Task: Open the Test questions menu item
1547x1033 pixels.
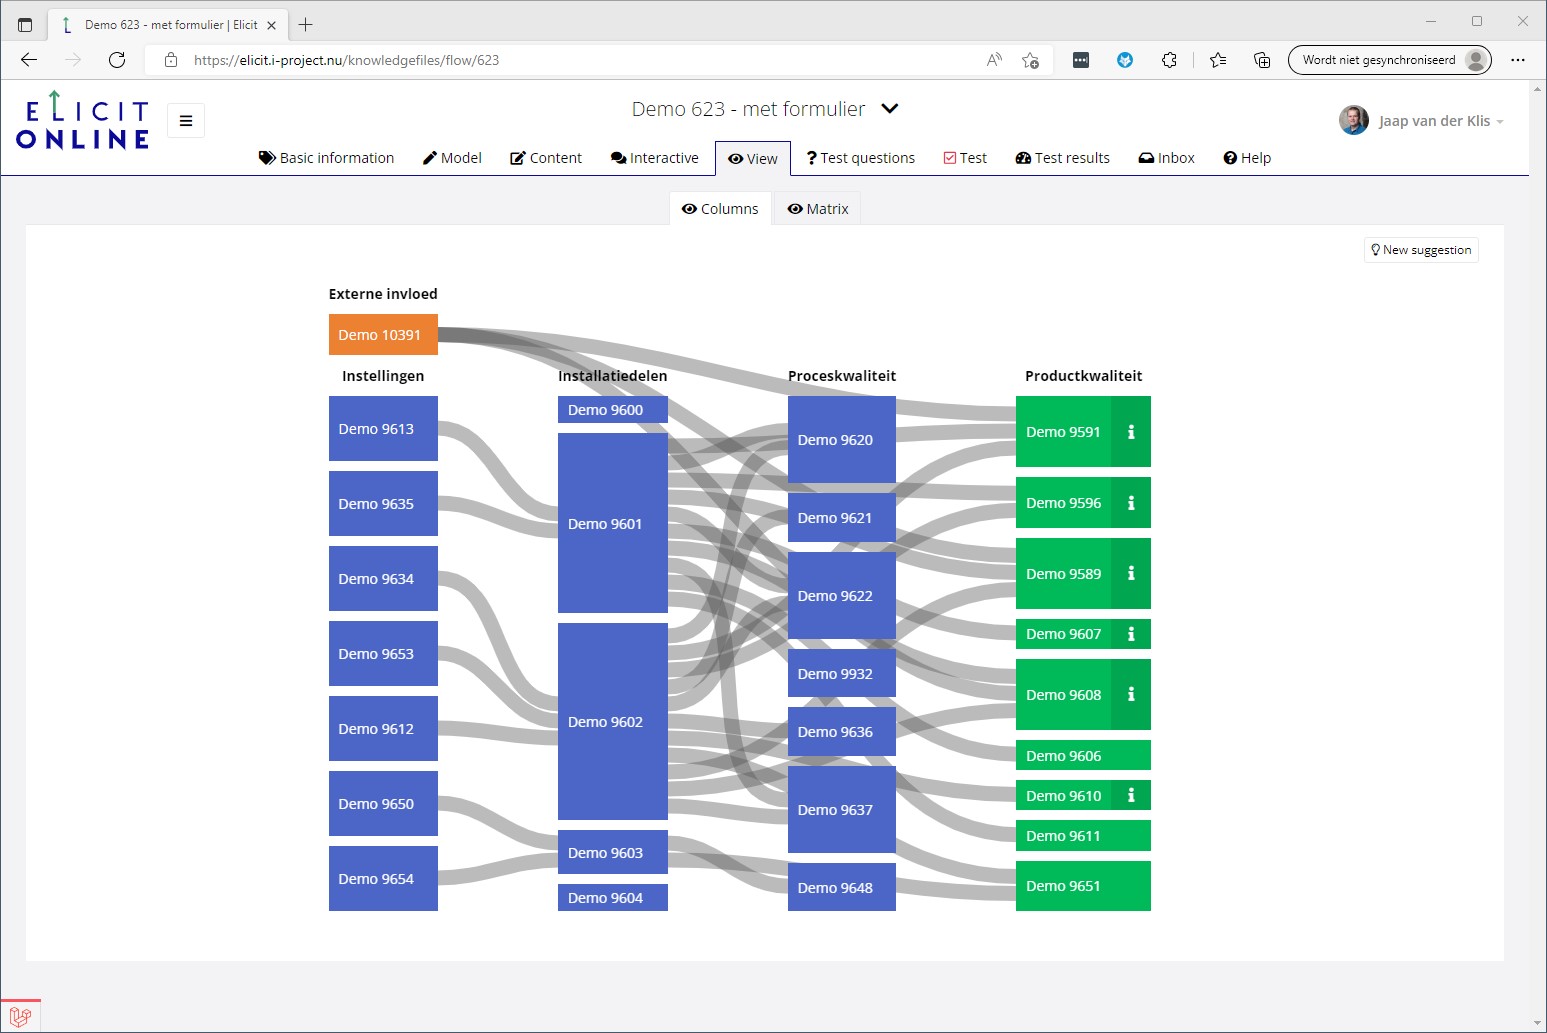Action: click(x=860, y=158)
